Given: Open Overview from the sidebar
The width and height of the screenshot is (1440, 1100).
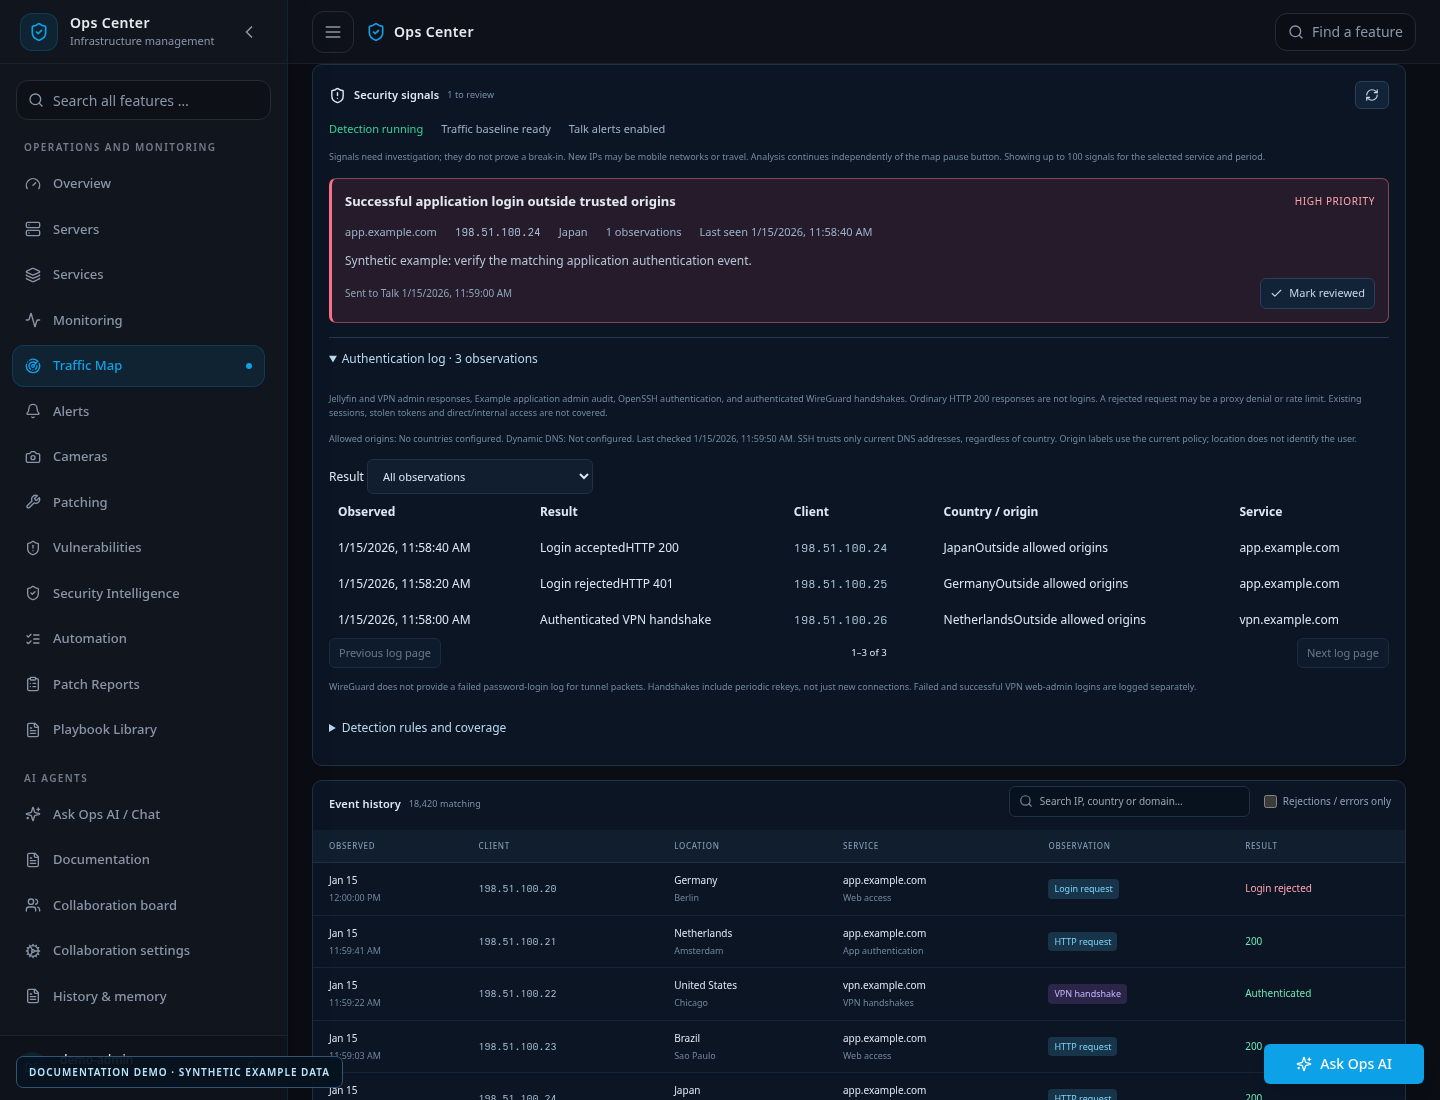Looking at the screenshot, I should pyautogui.click(x=138, y=184).
